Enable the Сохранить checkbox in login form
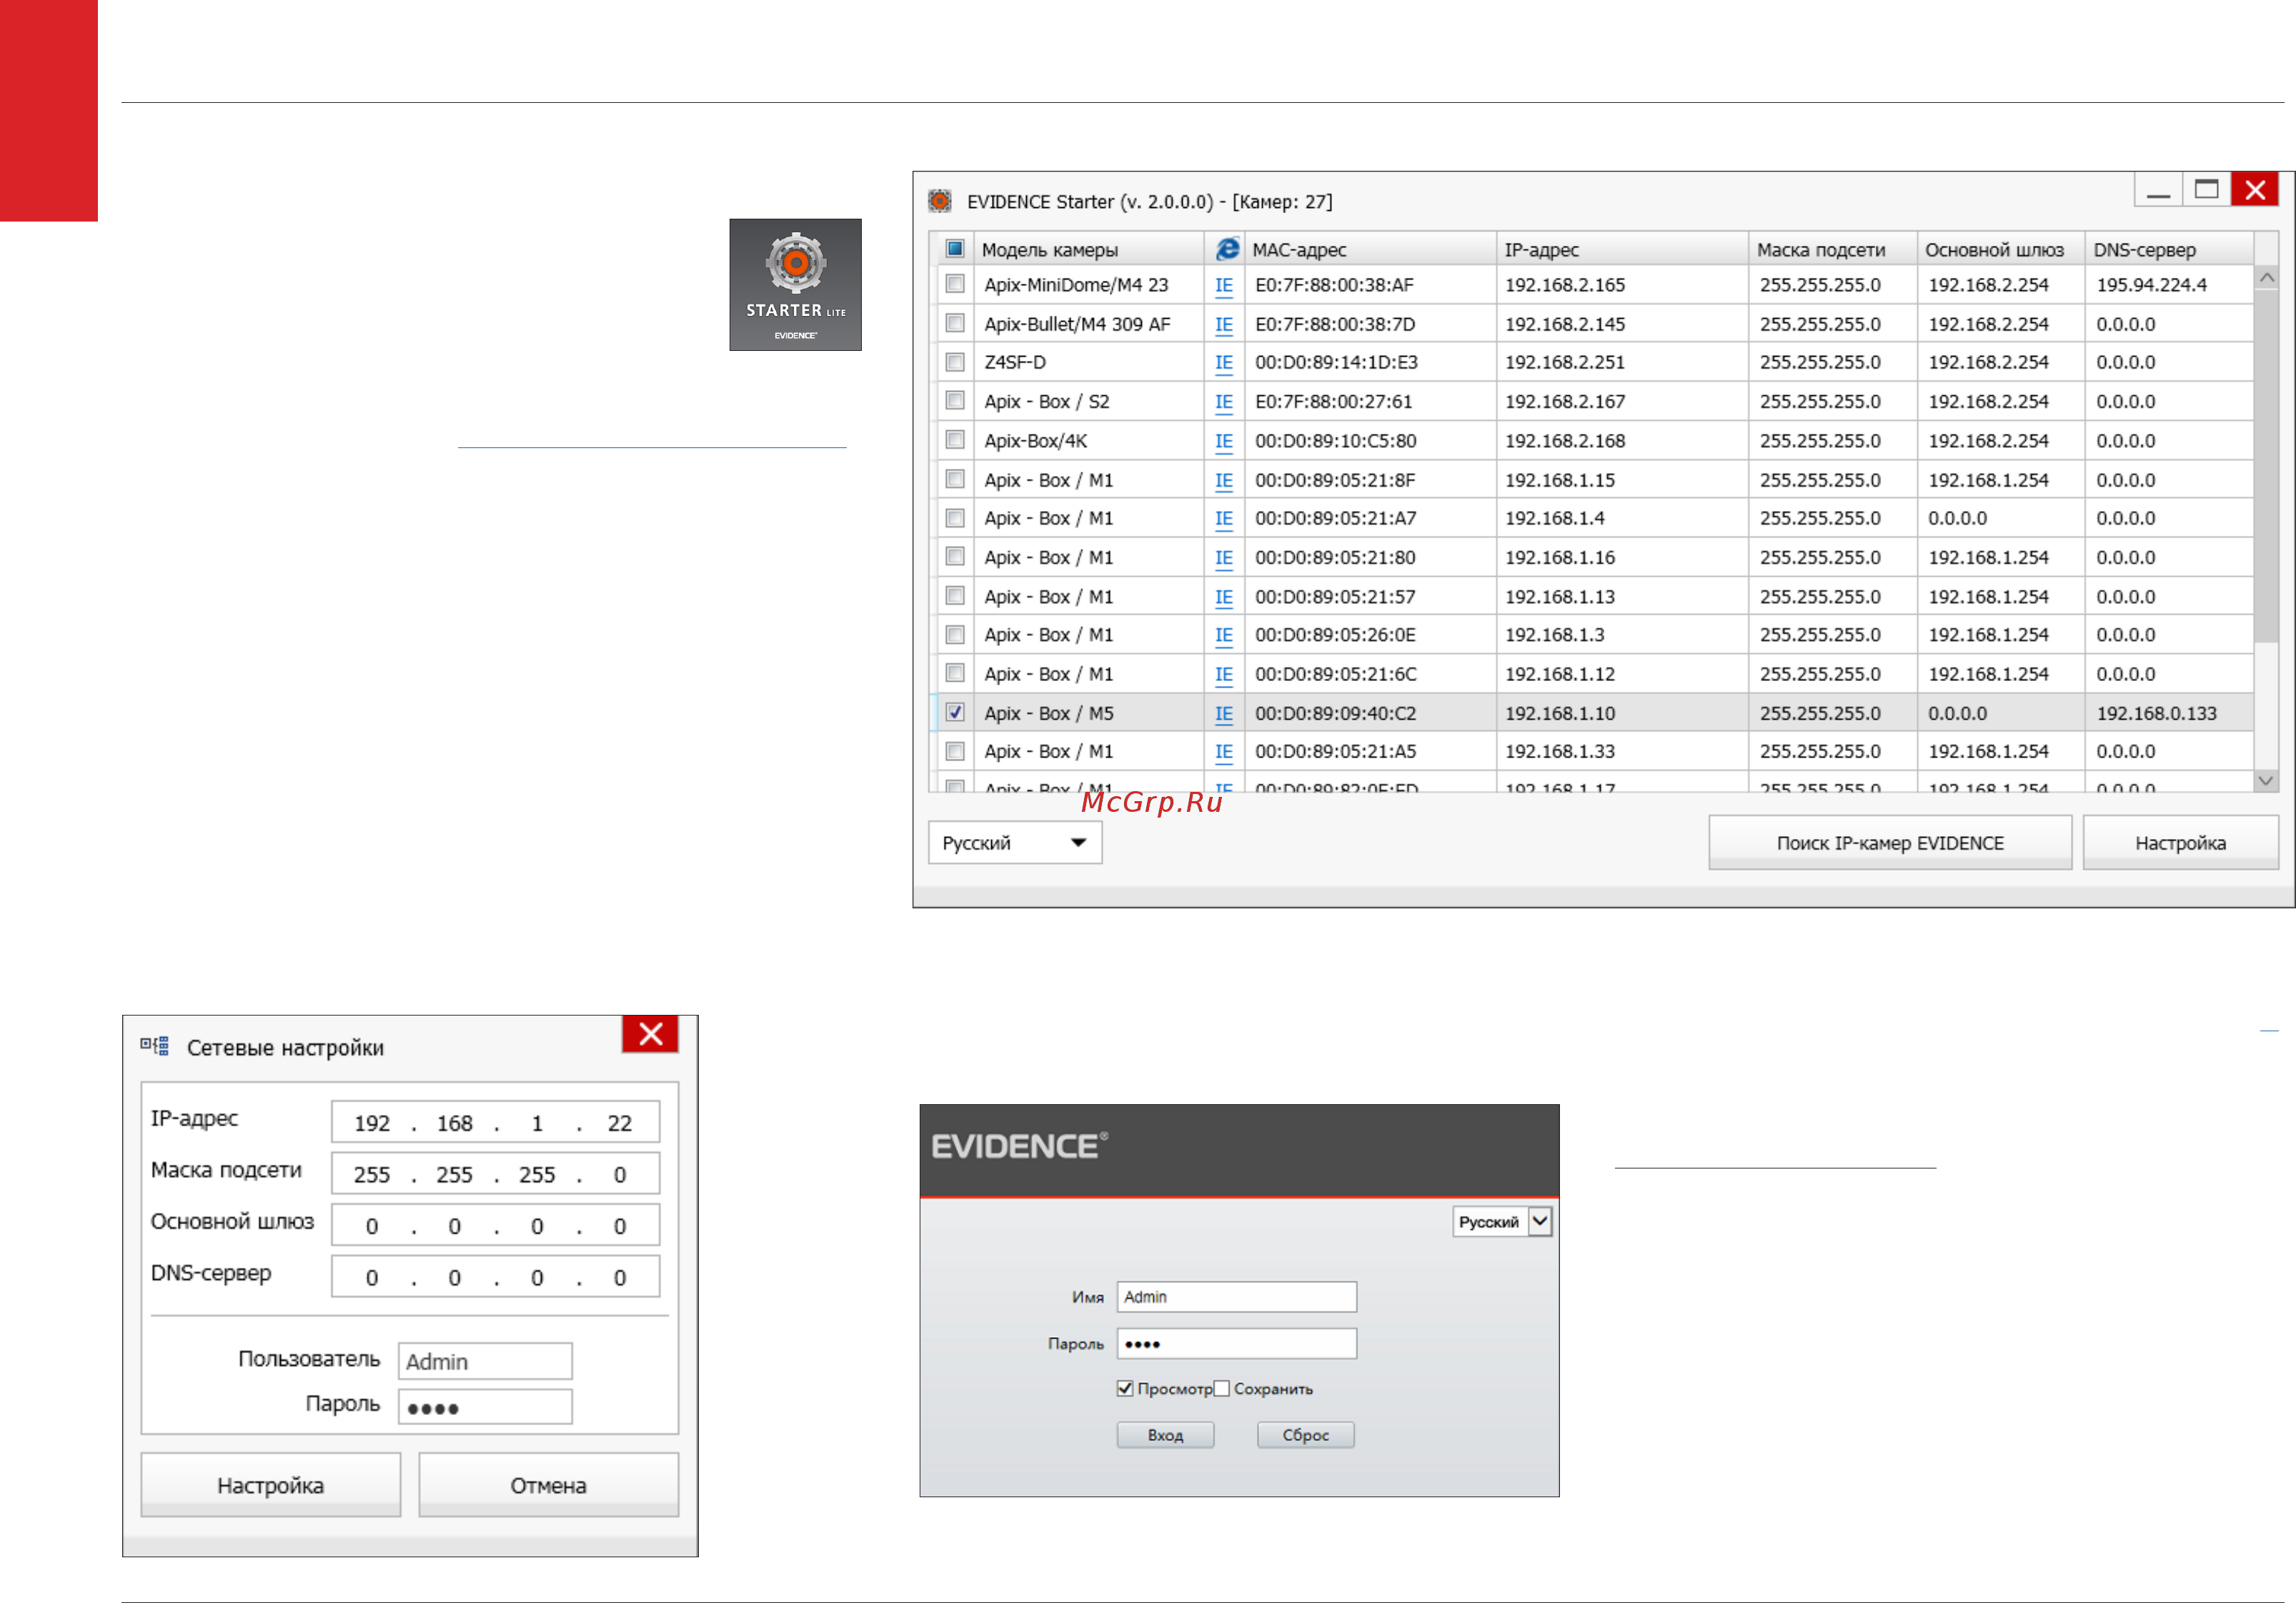The image size is (2296, 1603). [1221, 1388]
